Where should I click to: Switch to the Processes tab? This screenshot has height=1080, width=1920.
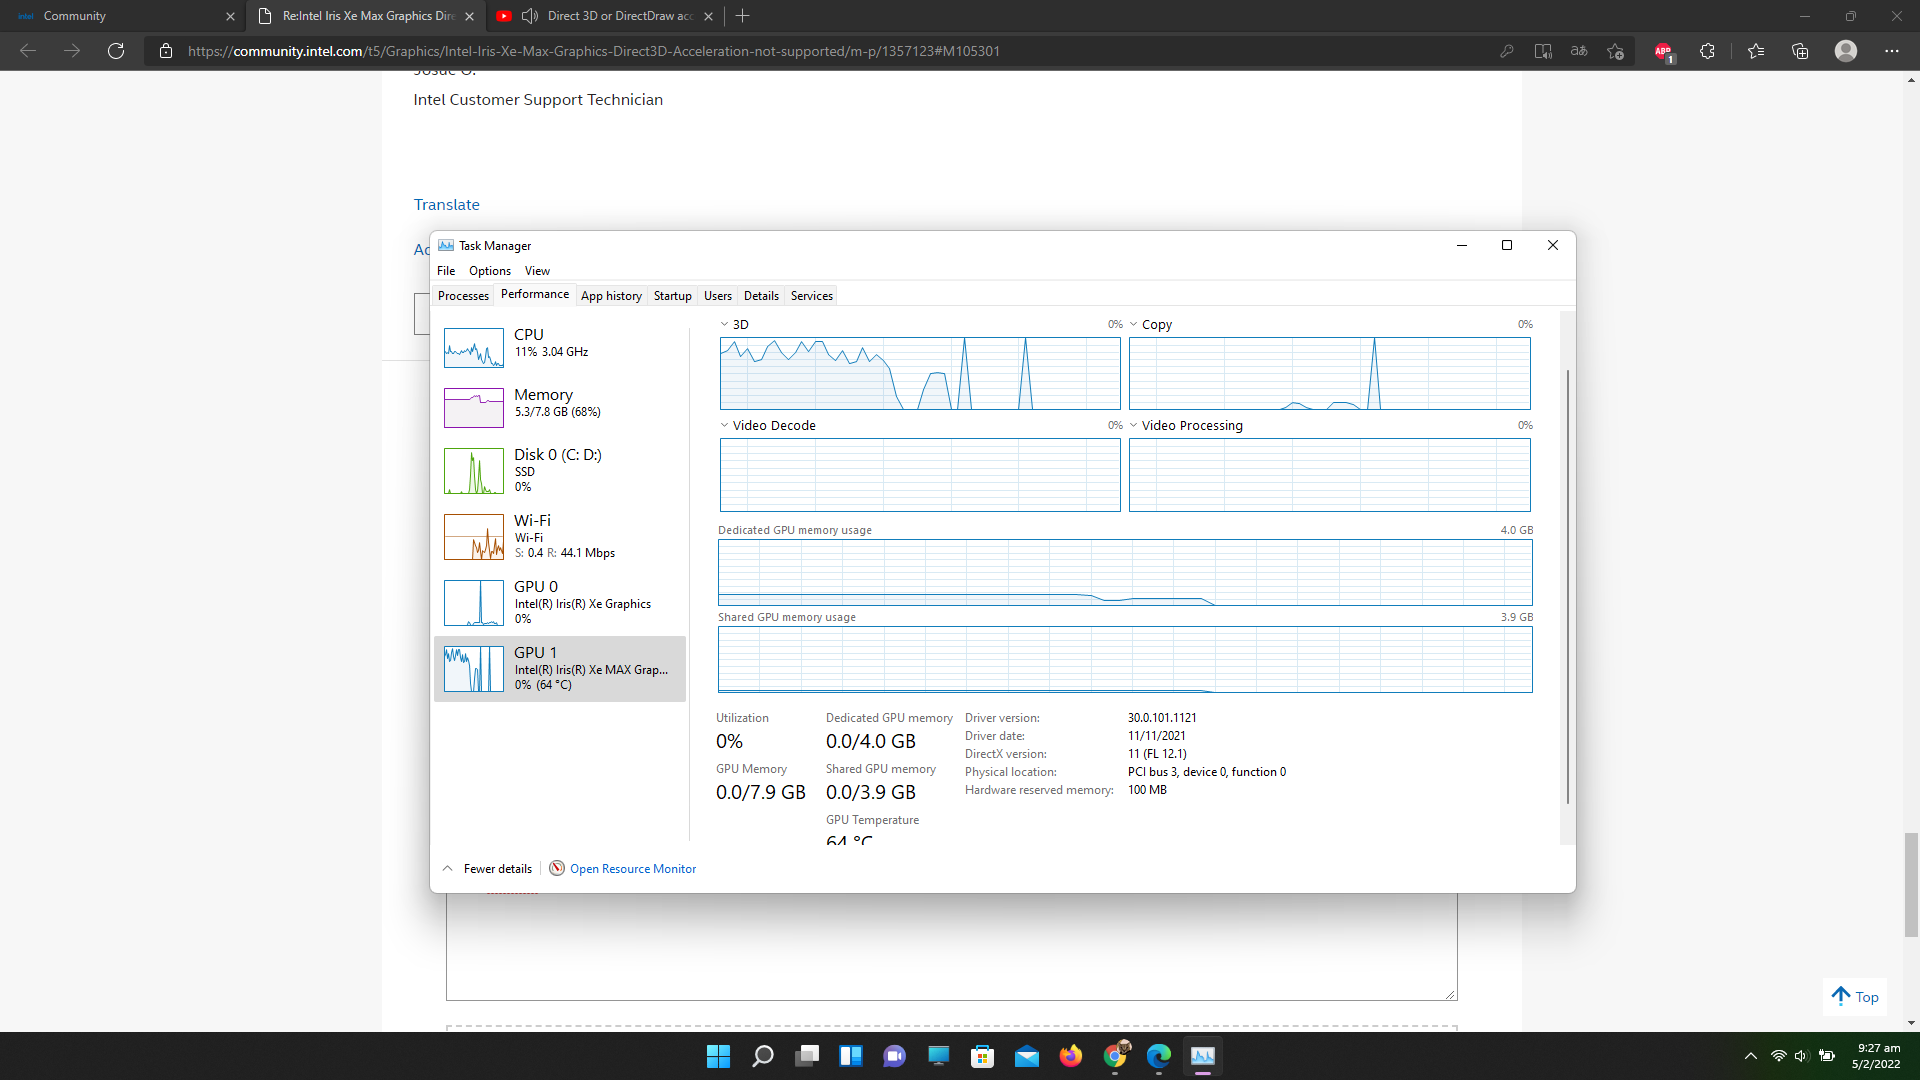point(463,295)
